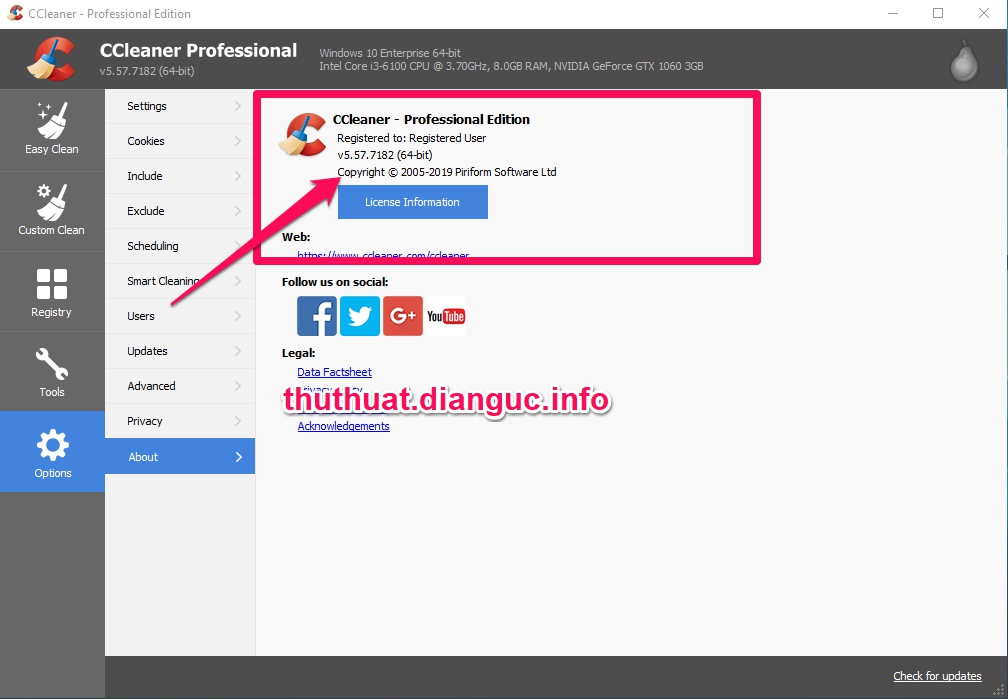Click the "Legal:" heading

(x=298, y=353)
